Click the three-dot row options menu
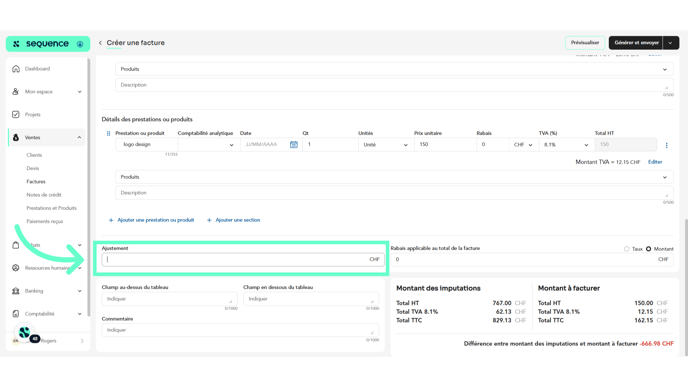The height and width of the screenshot is (387, 688). pyautogui.click(x=666, y=145)
